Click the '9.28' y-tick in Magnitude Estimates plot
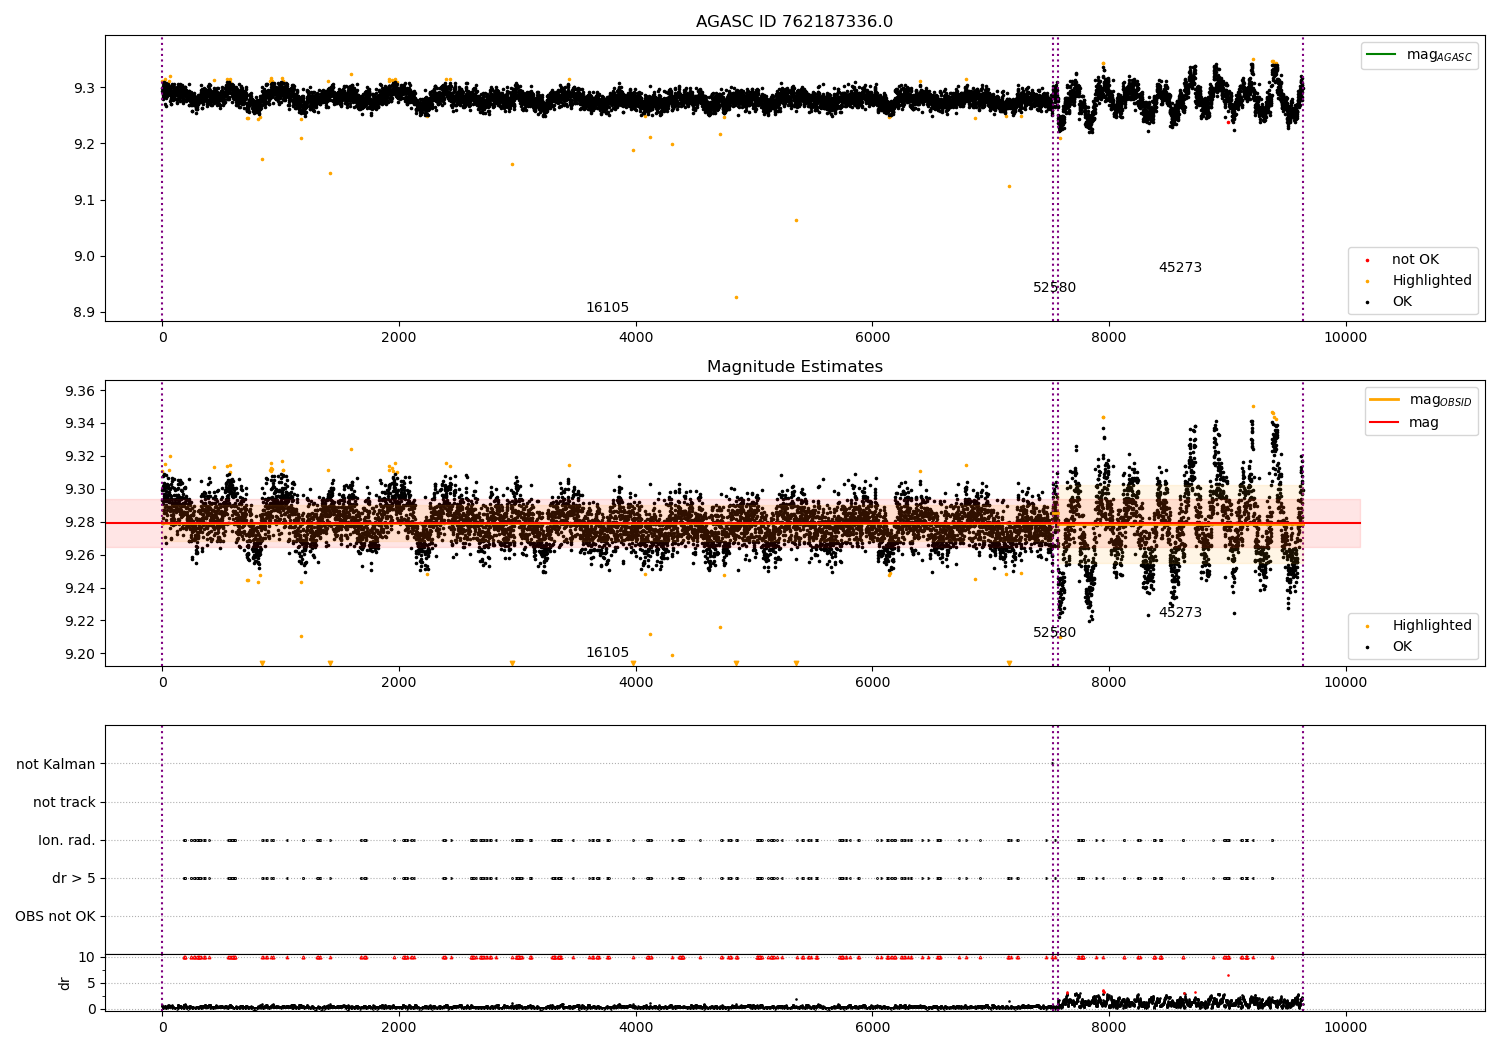The image size is (1500, 1050). pyautogui.click(x=80, y=523)
